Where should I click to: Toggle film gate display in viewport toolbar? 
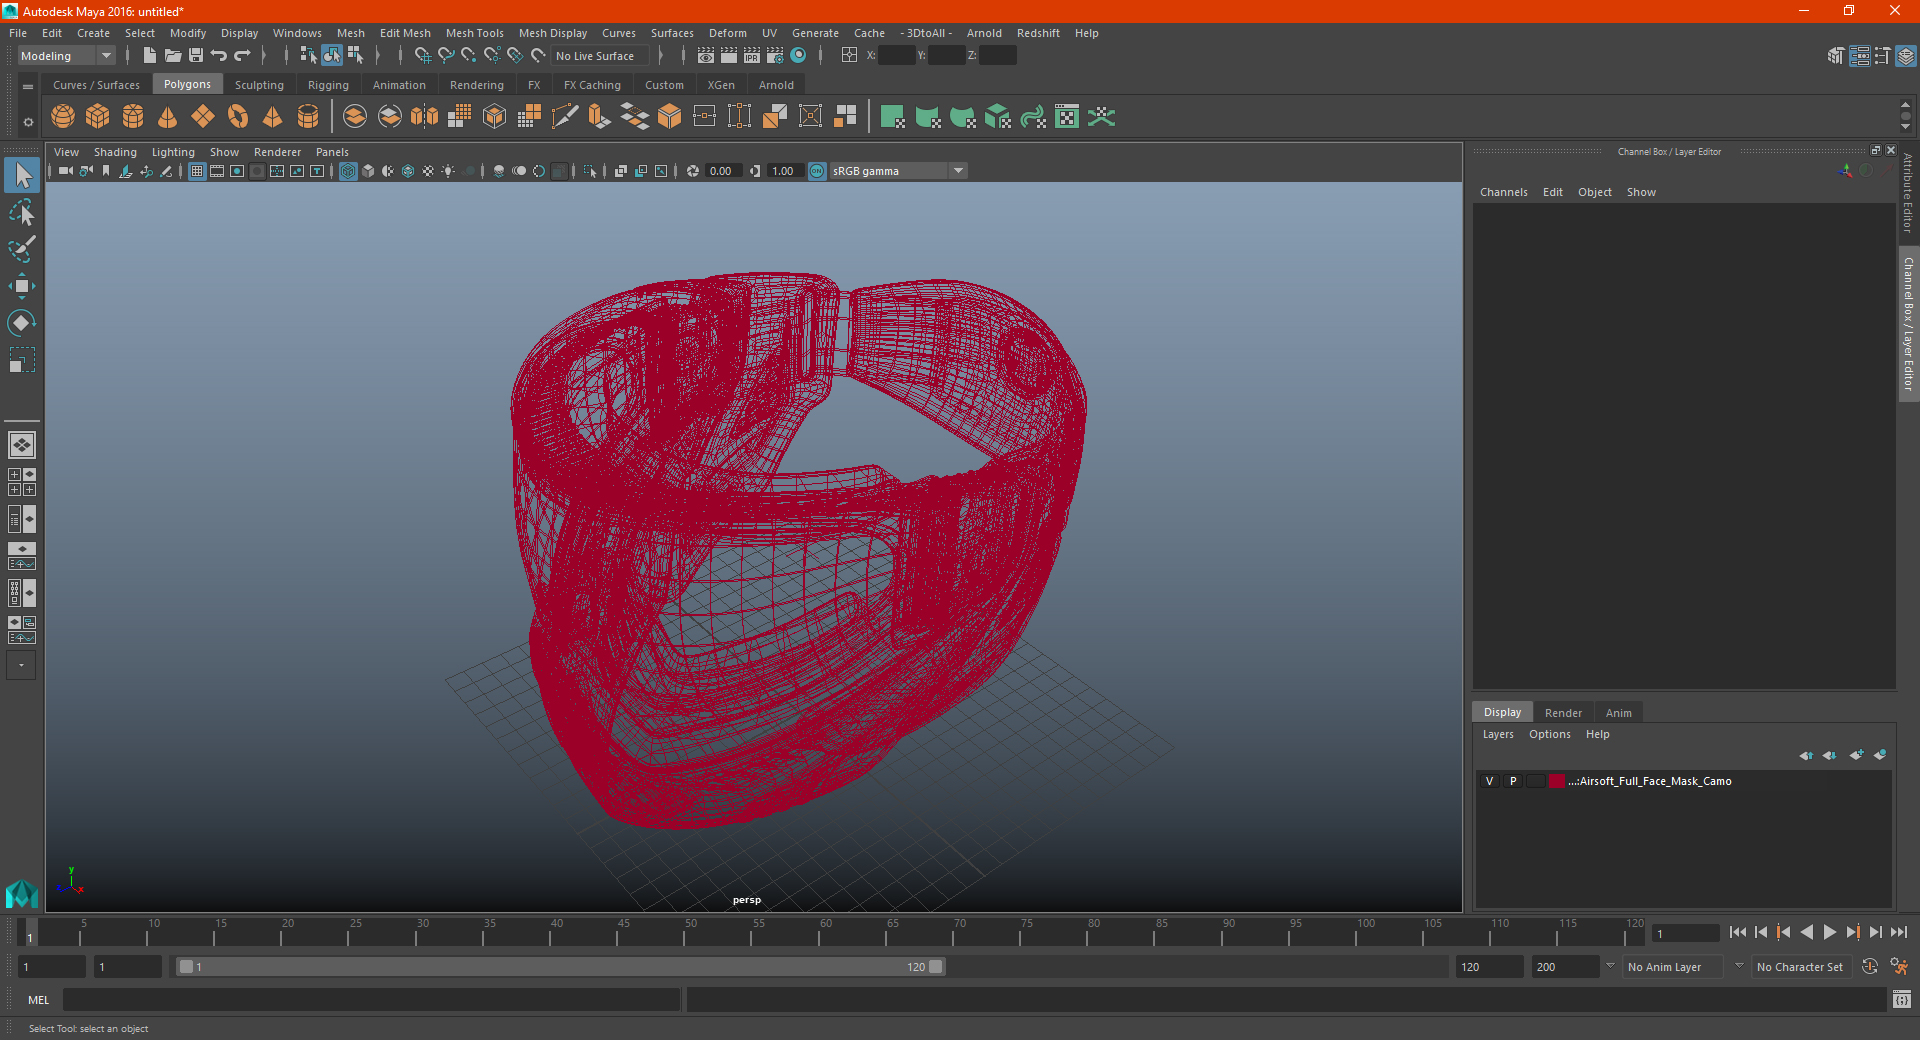[217, 171]
